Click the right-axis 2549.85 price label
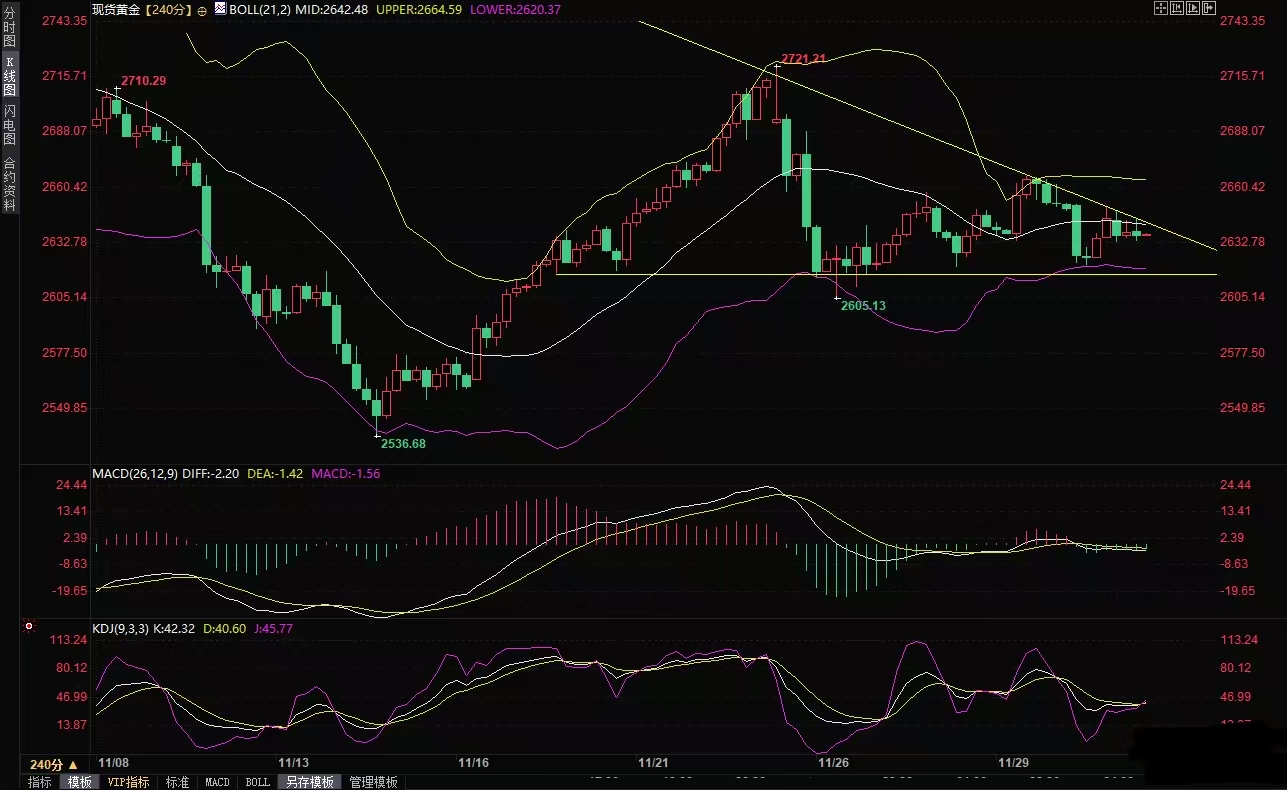The height and width of the screenshot is (790, 1287). [1243, 409]
